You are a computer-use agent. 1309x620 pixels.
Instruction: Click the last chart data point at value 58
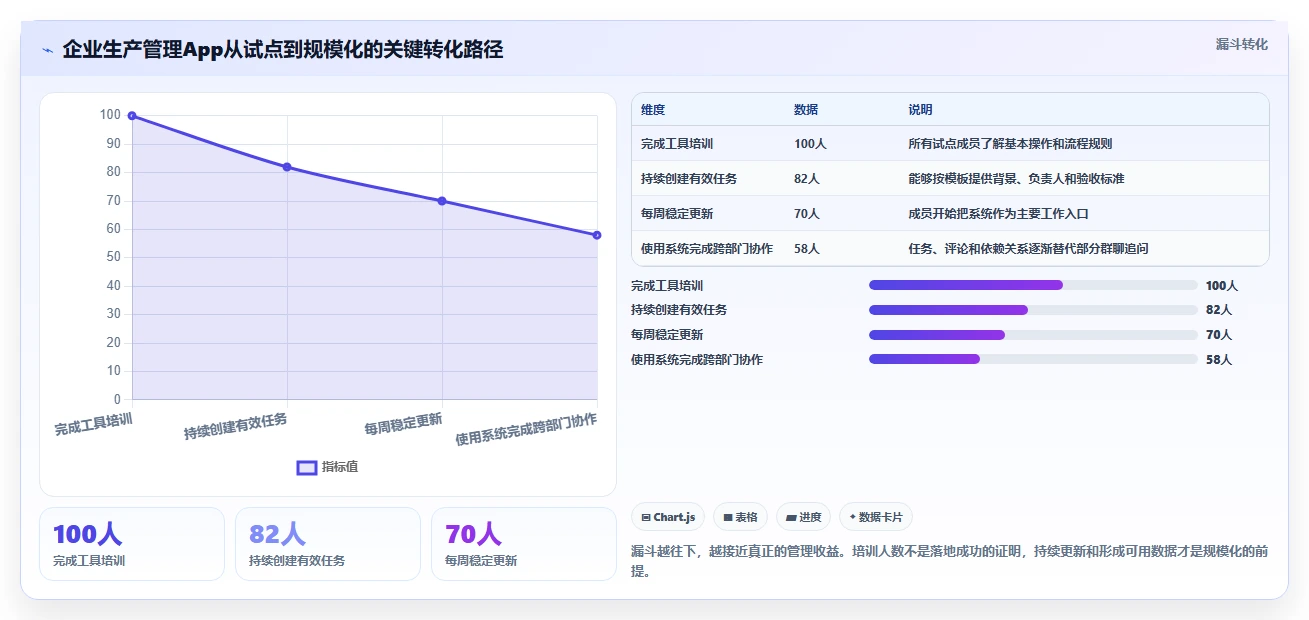(x=597, y=235)
